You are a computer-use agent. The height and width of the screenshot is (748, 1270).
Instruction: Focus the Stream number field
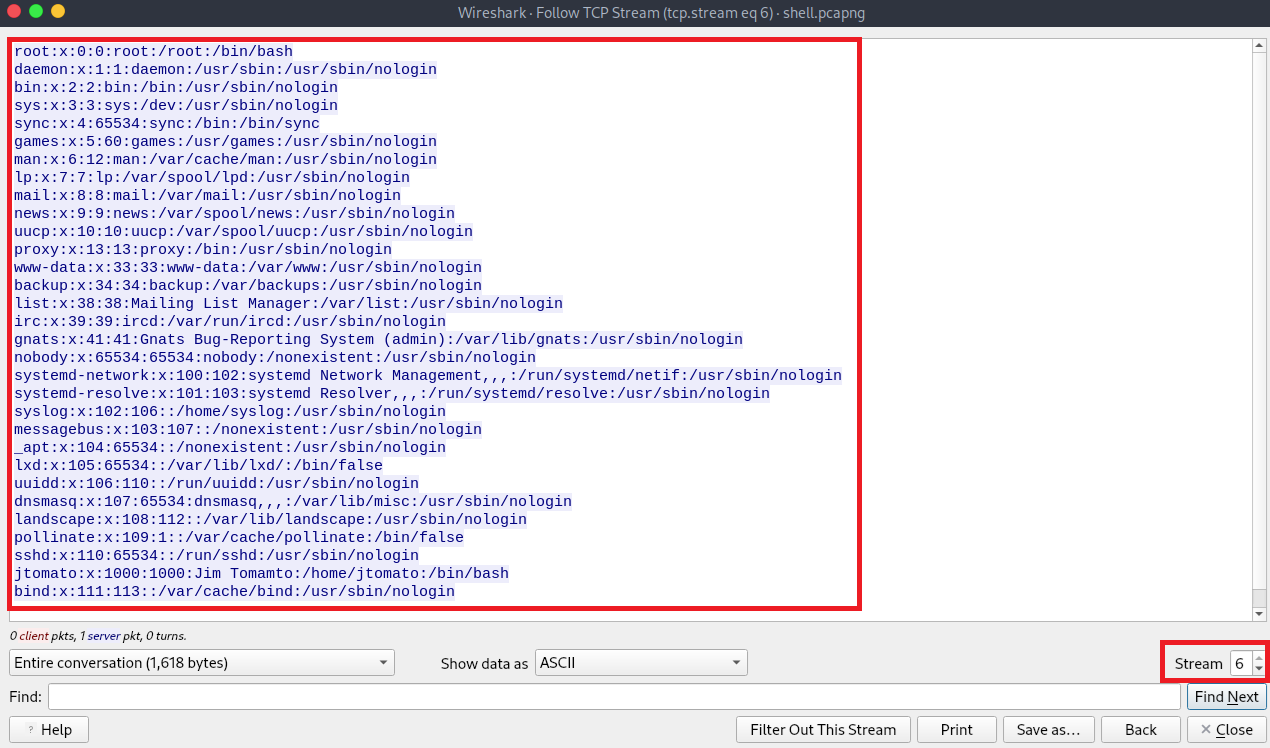1240,662
